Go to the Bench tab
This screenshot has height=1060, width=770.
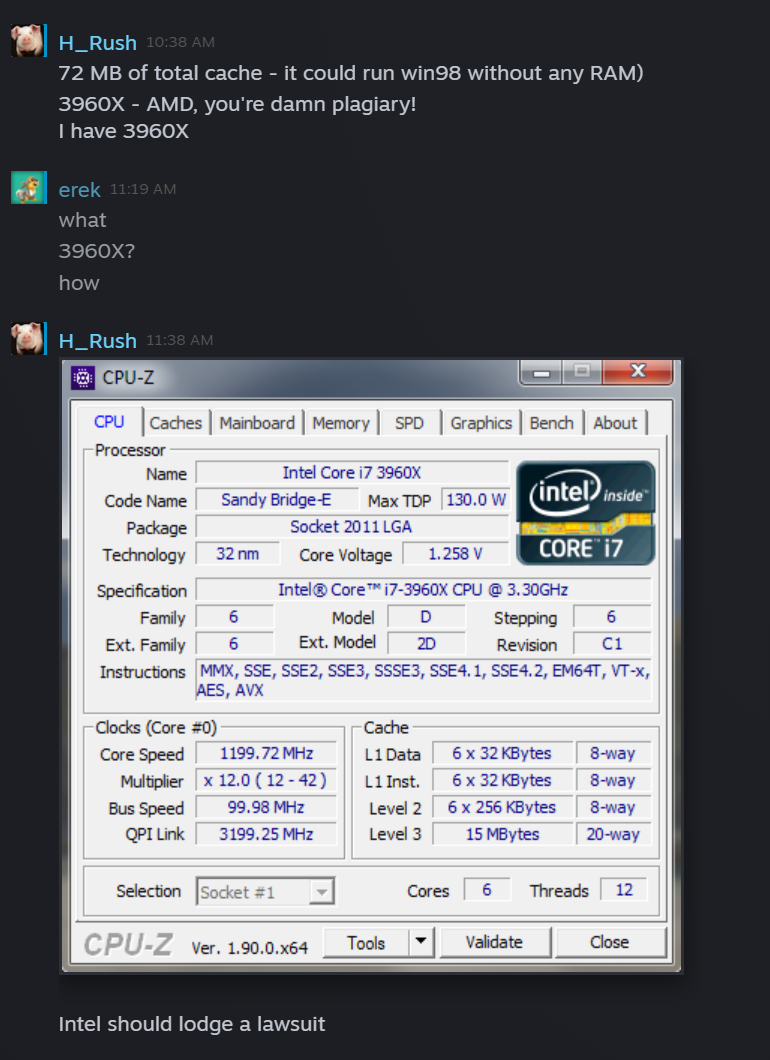click(x=552, y=423)
